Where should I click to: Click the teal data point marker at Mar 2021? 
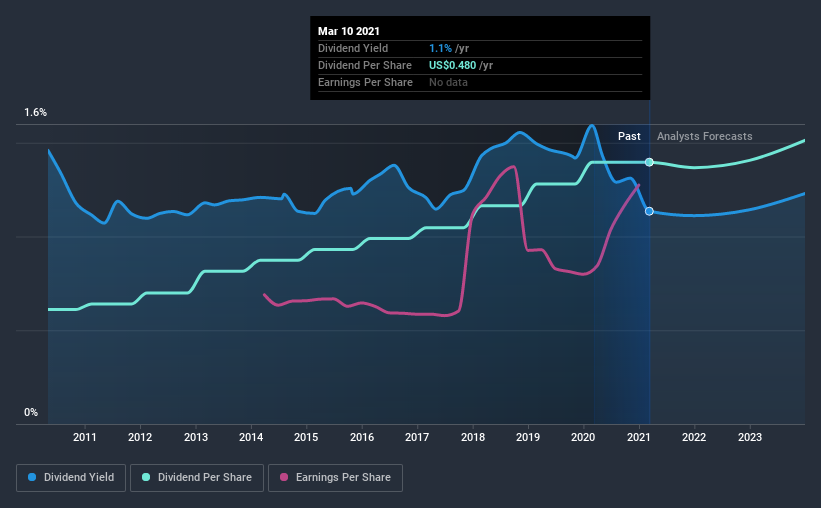tap(649, 162)
